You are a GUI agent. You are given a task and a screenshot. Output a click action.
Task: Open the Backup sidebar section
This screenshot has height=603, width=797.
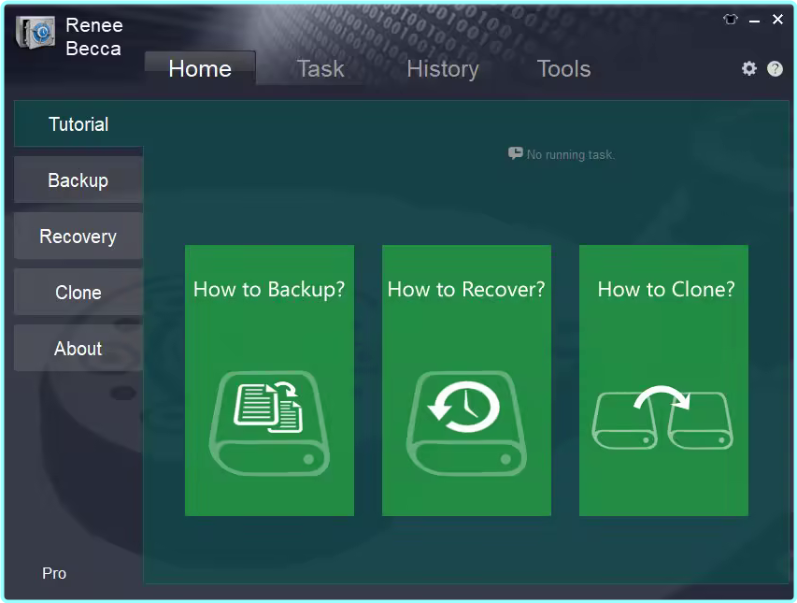pyautogui.click(x=78, y=181)
